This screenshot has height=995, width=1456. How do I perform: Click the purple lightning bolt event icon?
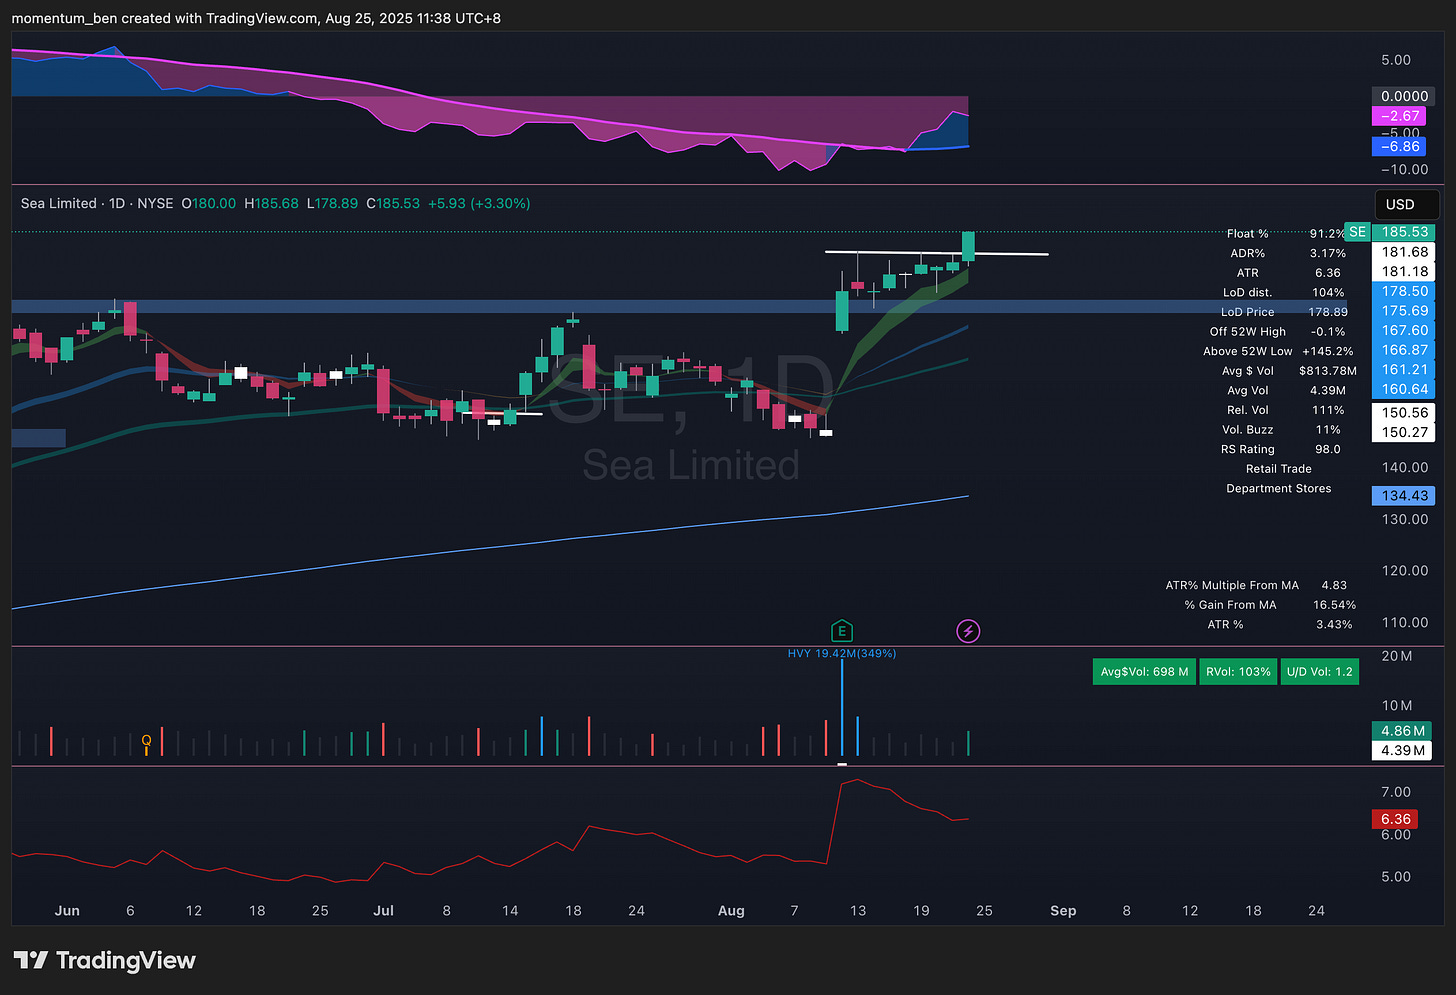[968, 631]
